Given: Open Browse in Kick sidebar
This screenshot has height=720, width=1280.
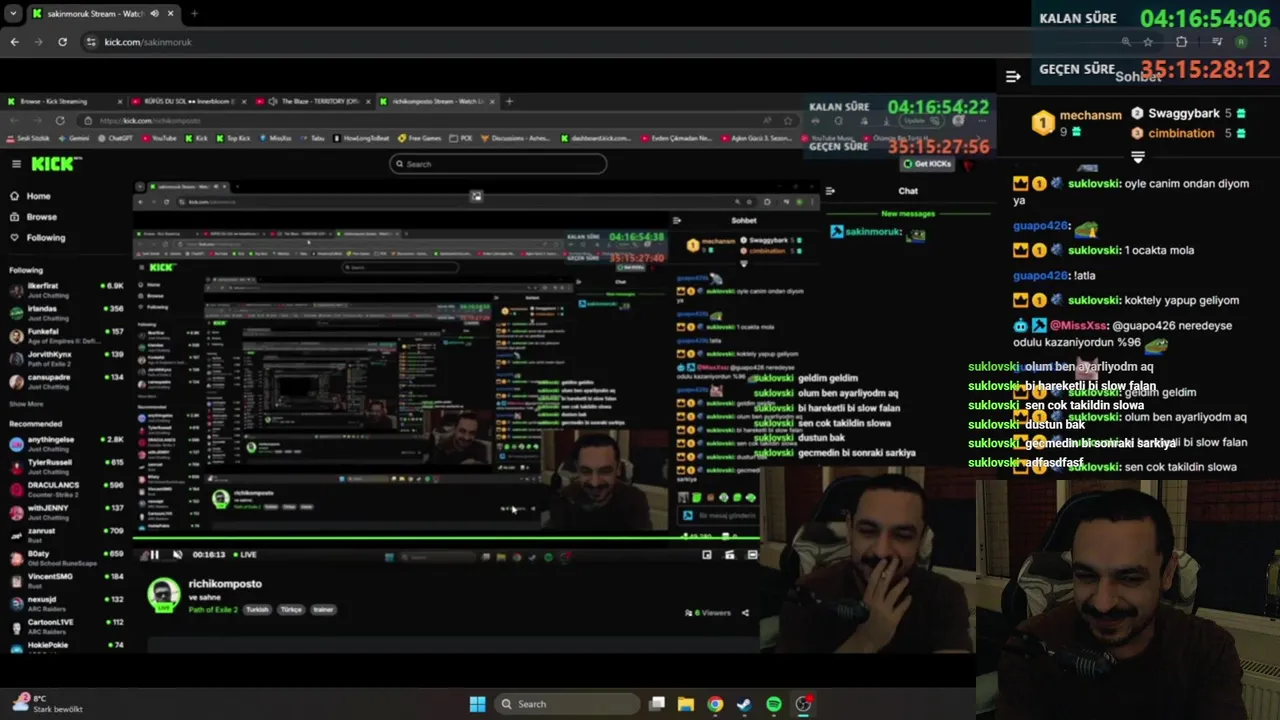Looking at the screenshot, I should tap(33, 217).
